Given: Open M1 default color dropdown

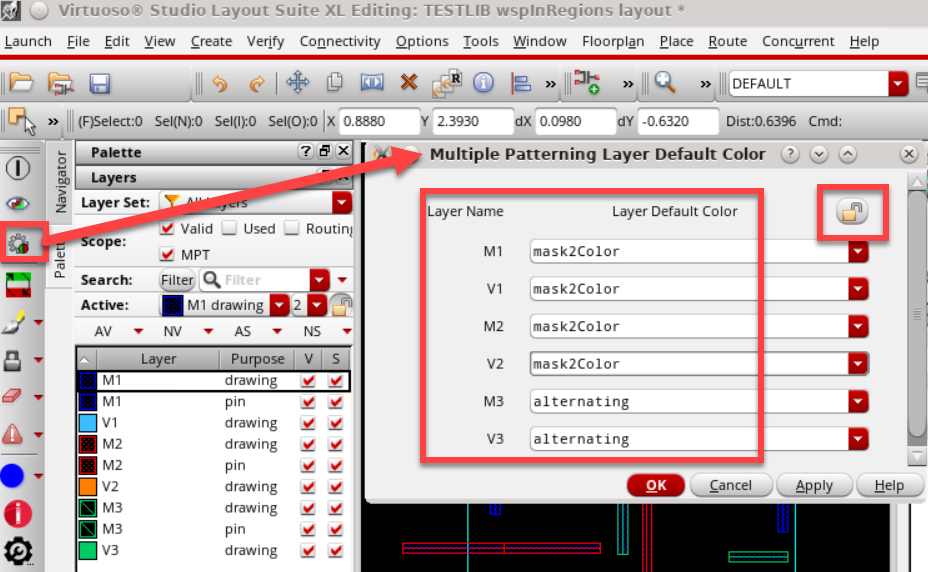Looking at the screenshot, I should tap(858, 252).
